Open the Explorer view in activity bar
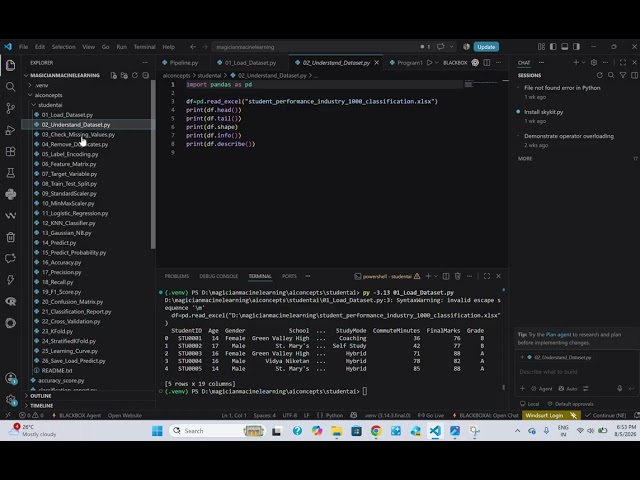 tap(11, 65)
